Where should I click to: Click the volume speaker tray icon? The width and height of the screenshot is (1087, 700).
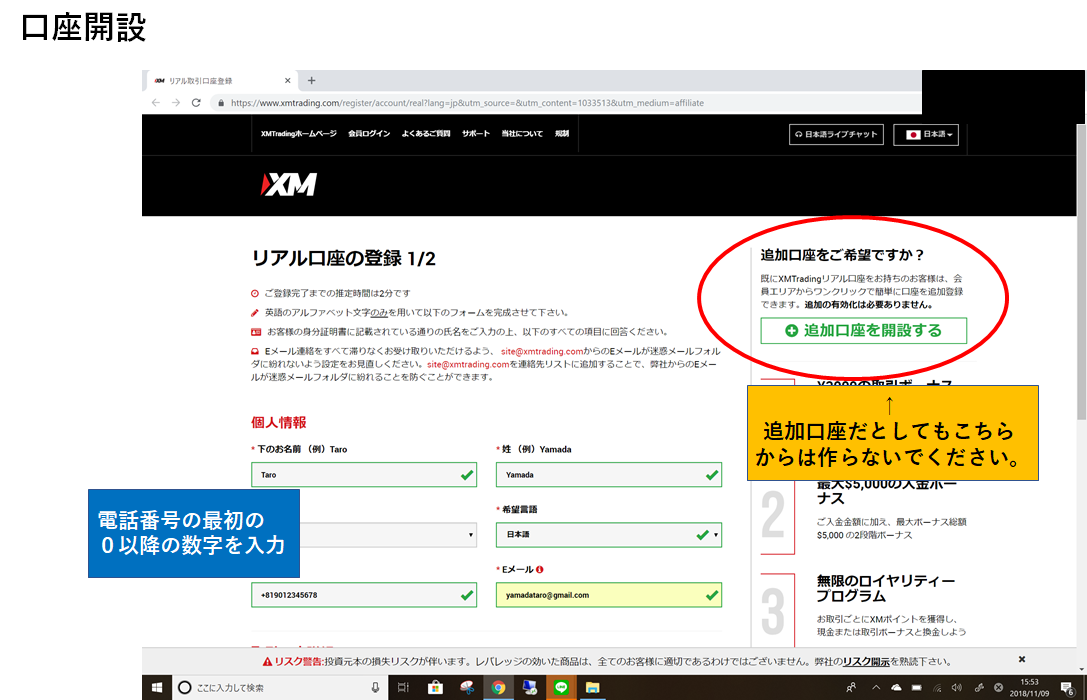[x=957, y=688]
